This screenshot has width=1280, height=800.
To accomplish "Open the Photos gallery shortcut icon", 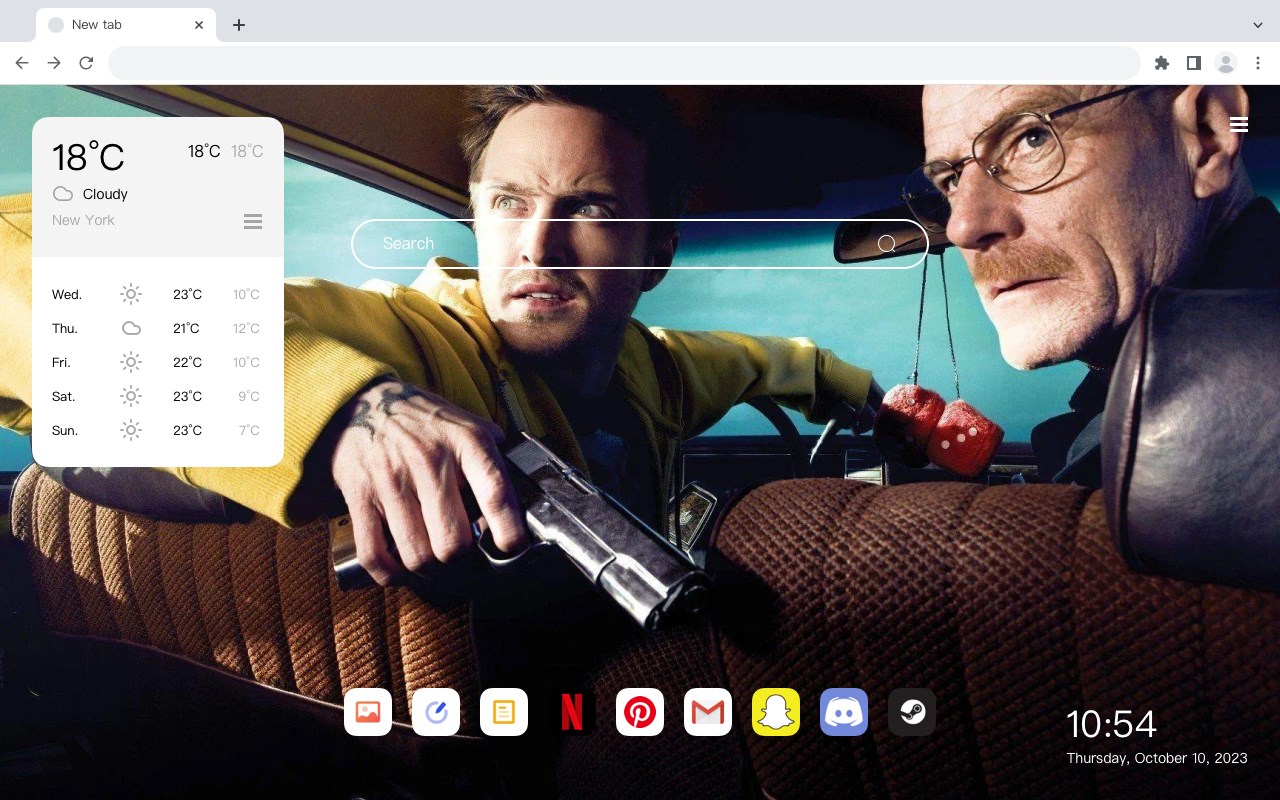I will click(368, 712).
